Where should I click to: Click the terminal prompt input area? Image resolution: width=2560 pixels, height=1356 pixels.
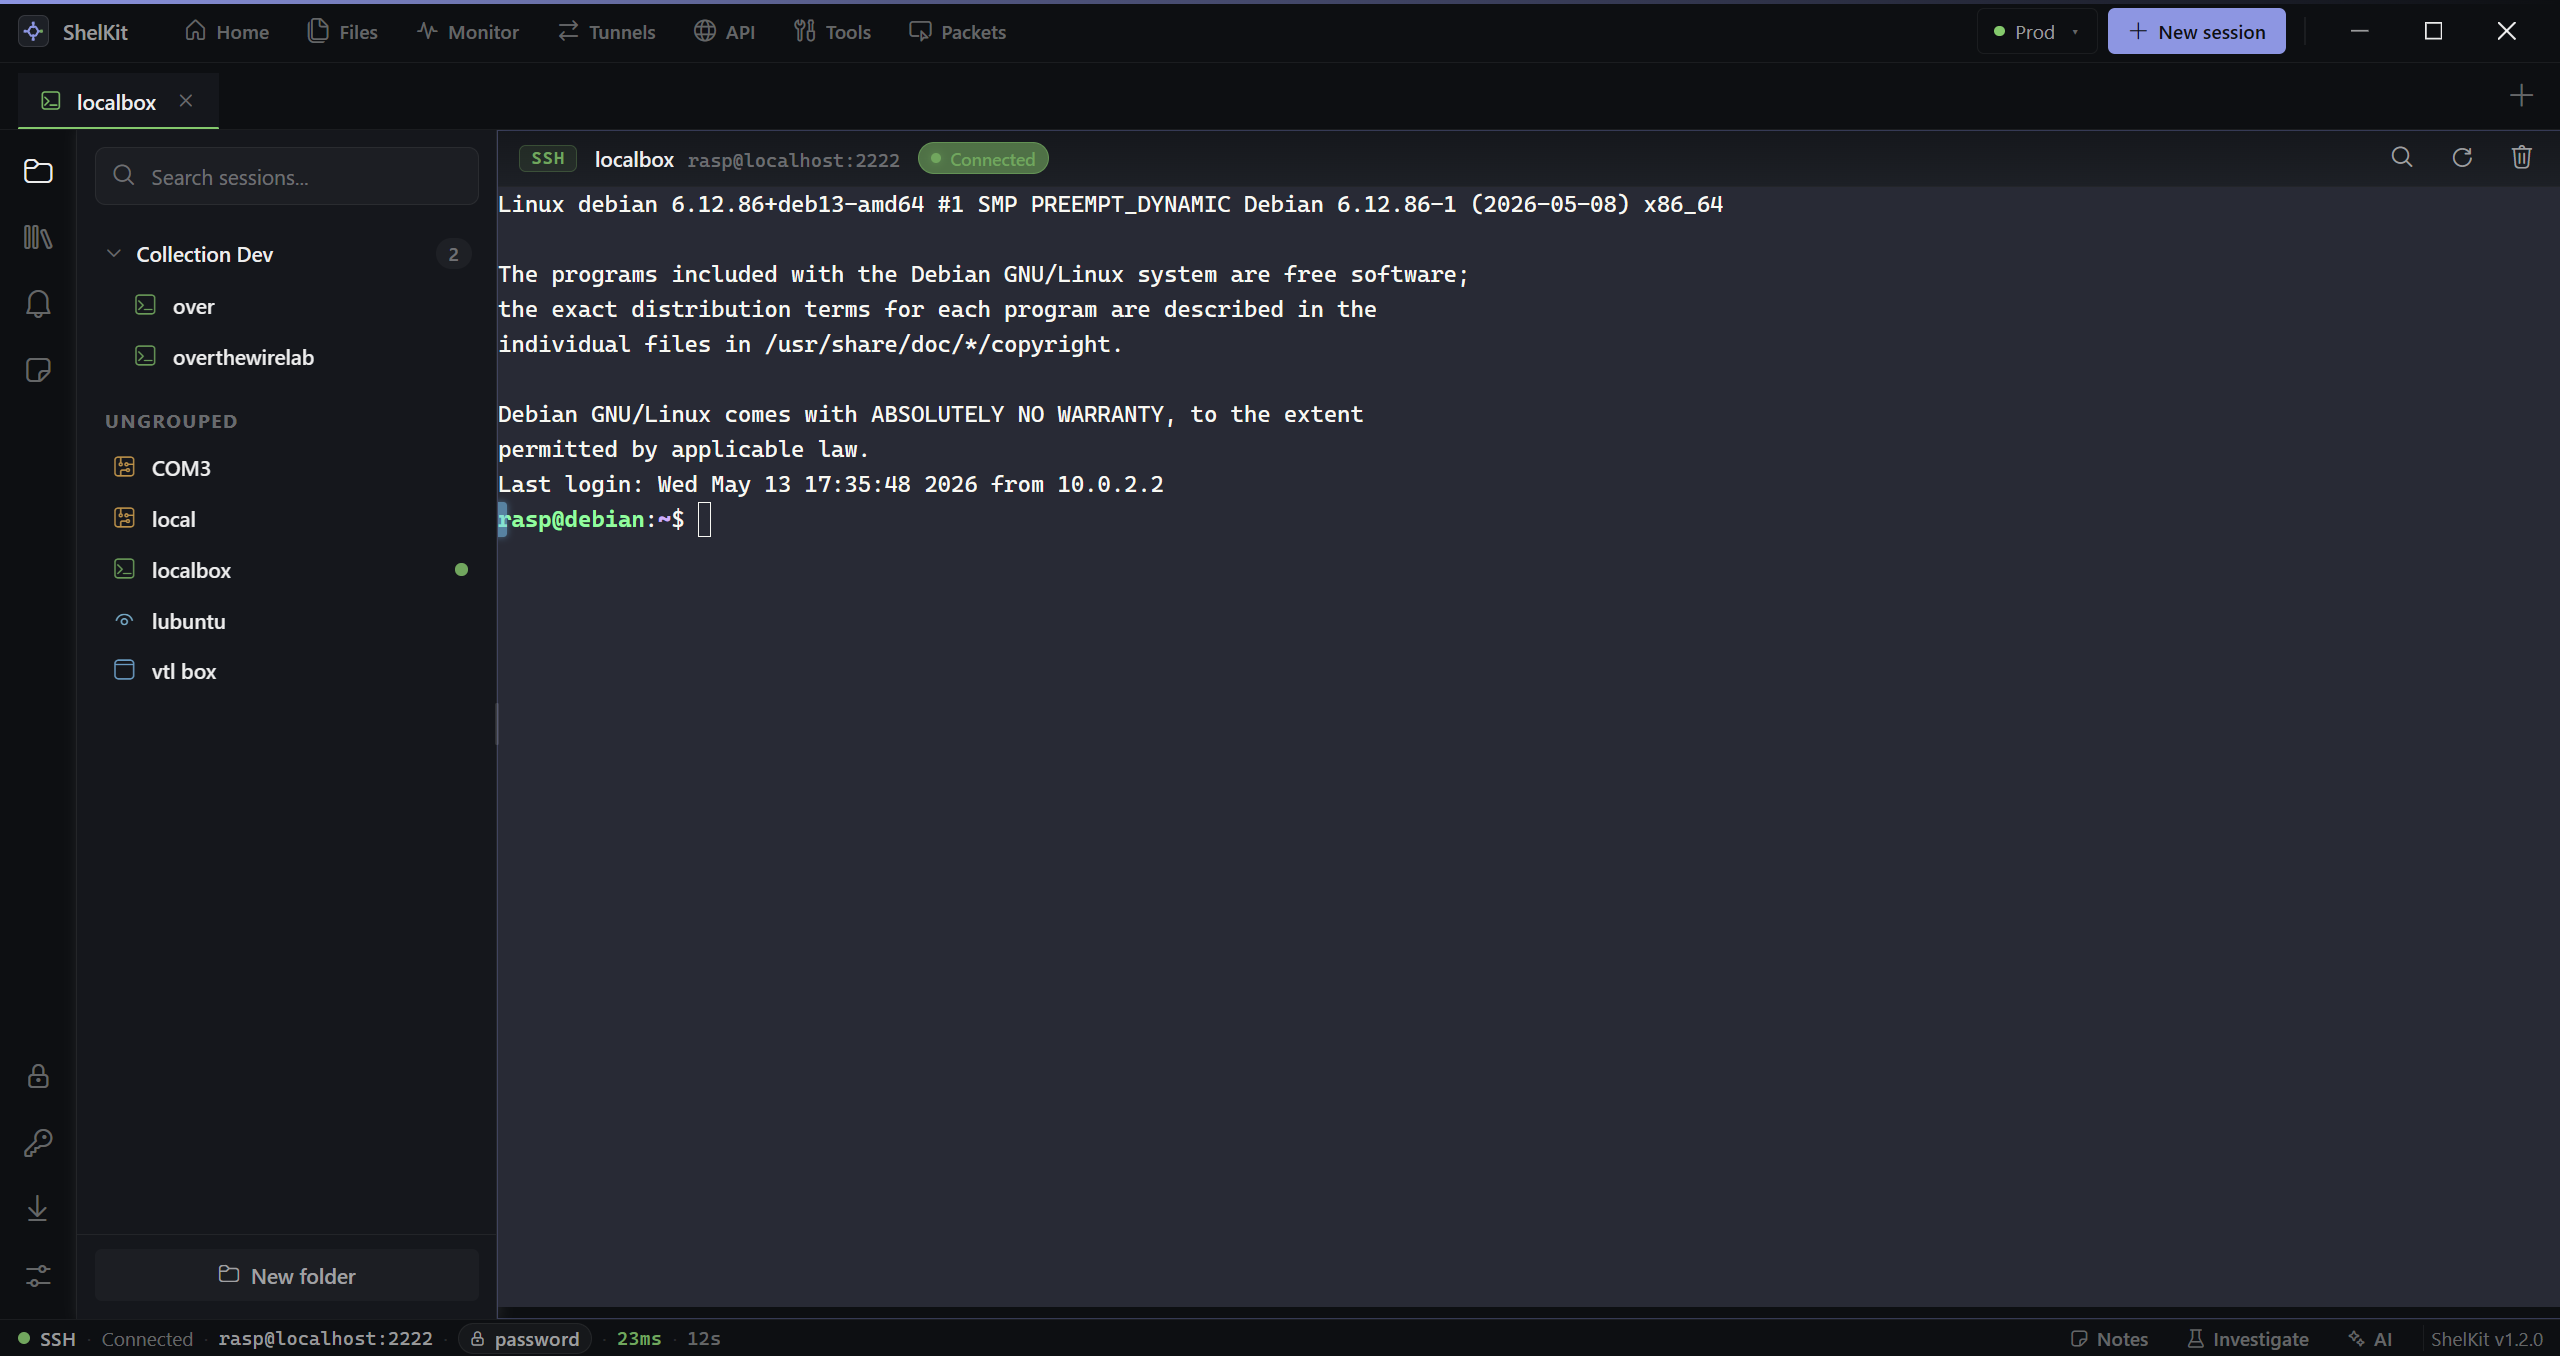click(x=705, y=519)
